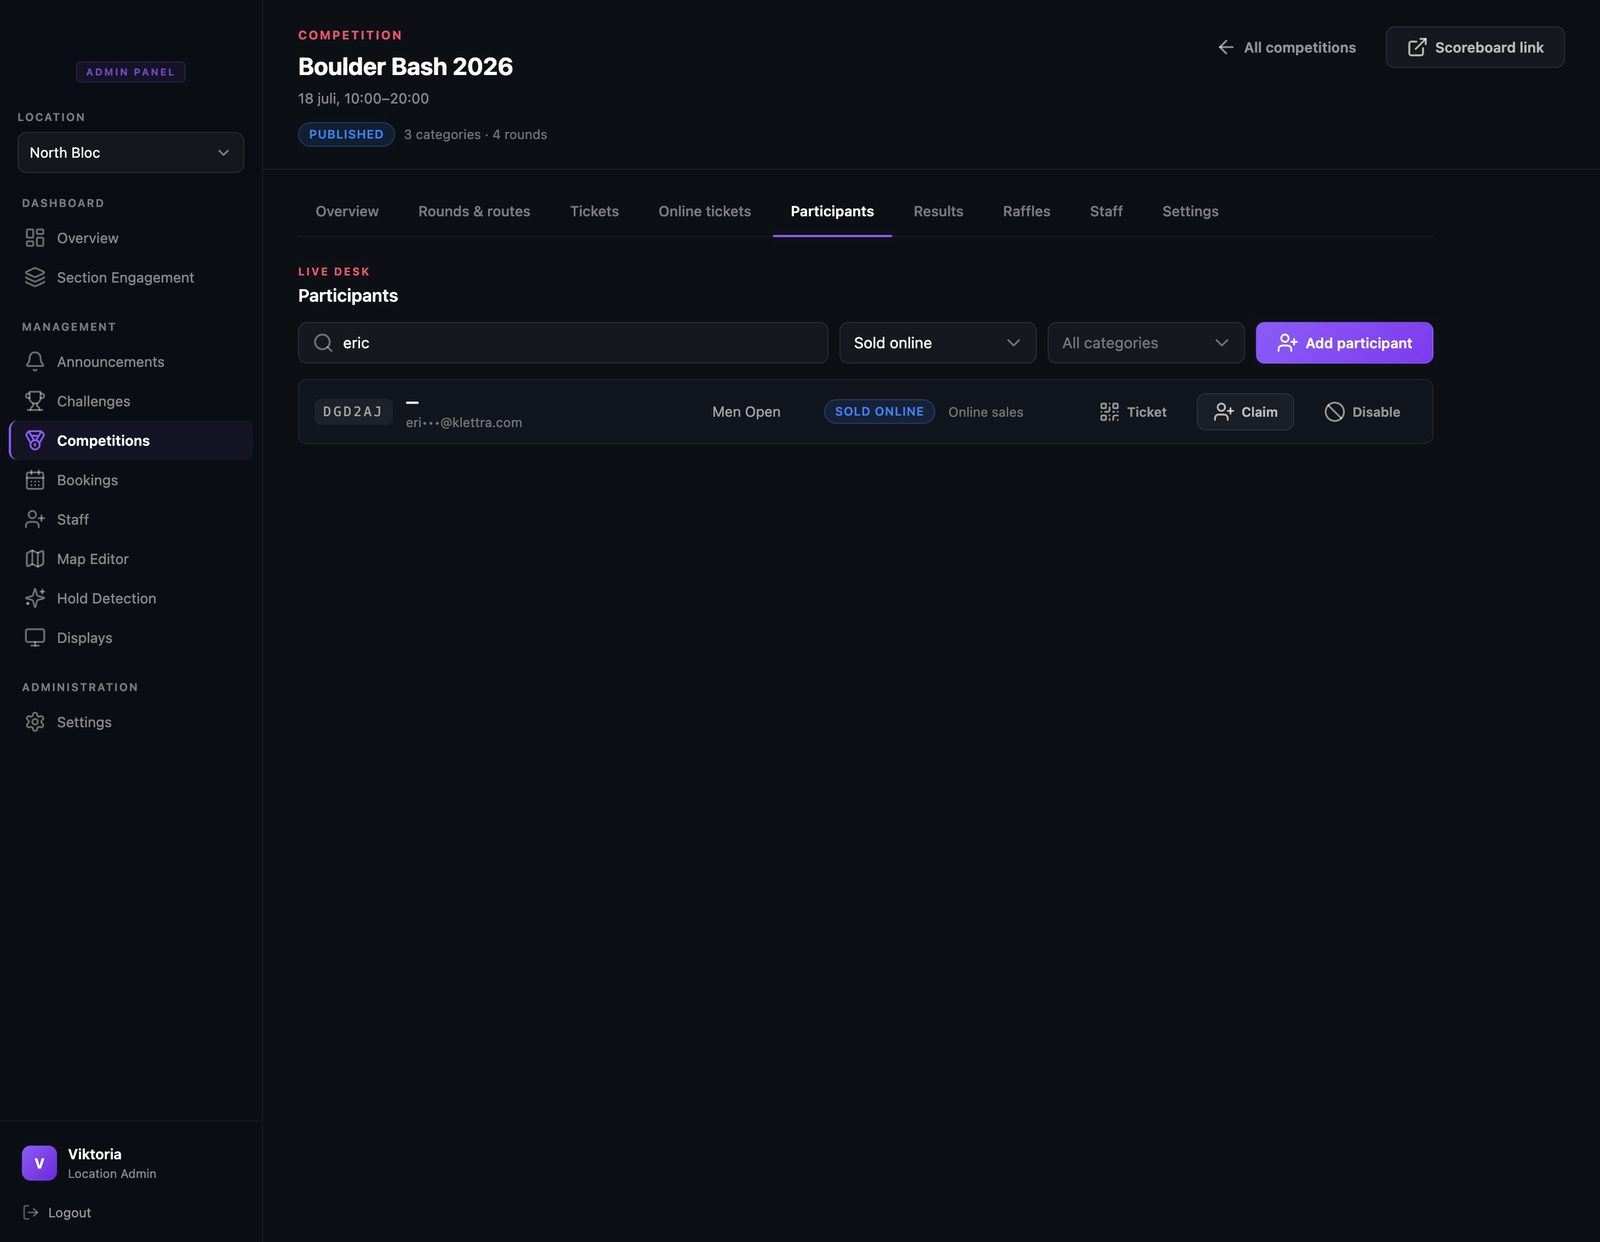Click the DGD2AJ participant code
Viewport: 1600px width, 1242px height.
(x=353, y=412)
